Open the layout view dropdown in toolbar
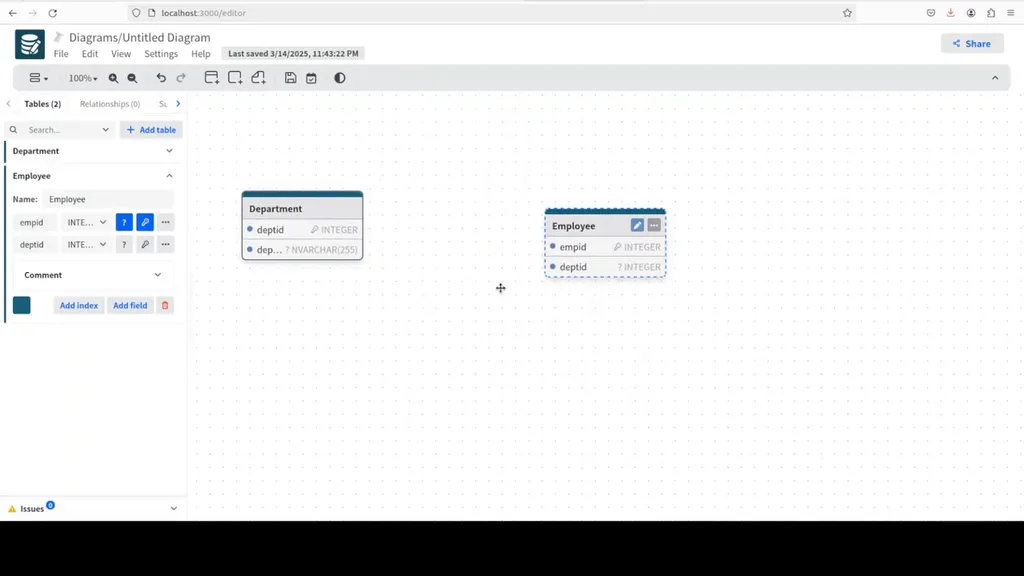 [x=39, y=78]
